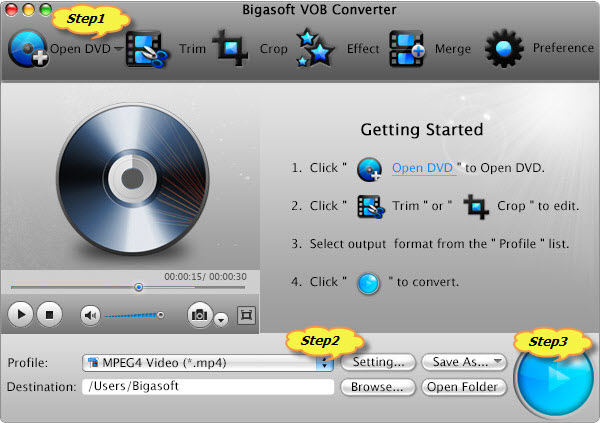Start conversion with big blue button
This screenshot has height=423, width=600.
click(555, 377)
